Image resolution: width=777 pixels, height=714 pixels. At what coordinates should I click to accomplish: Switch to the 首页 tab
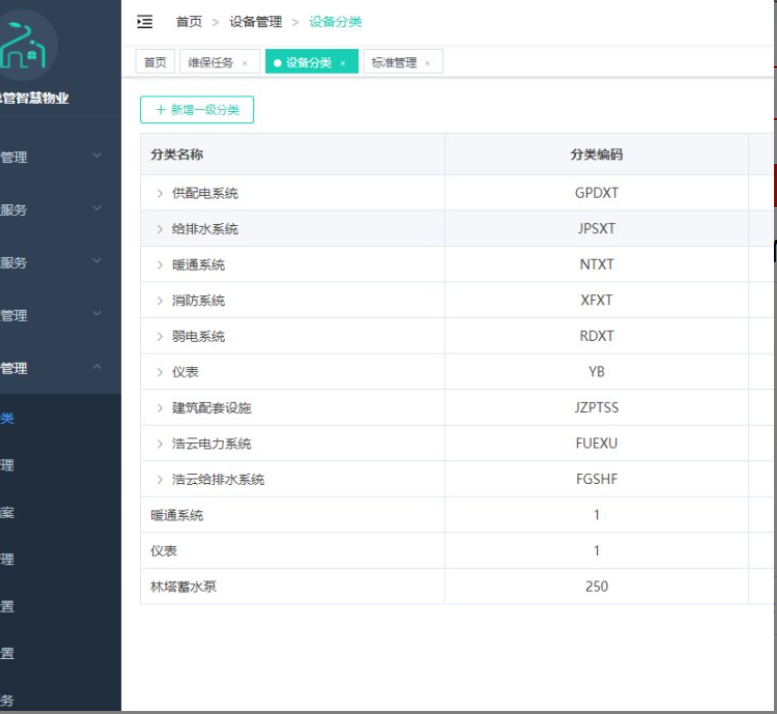pos(155,62)
